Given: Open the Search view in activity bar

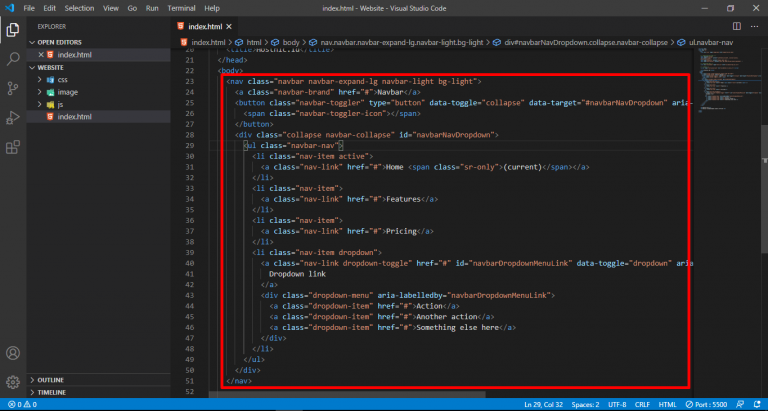Looking at the screenshot, I should tap(13, 59).
